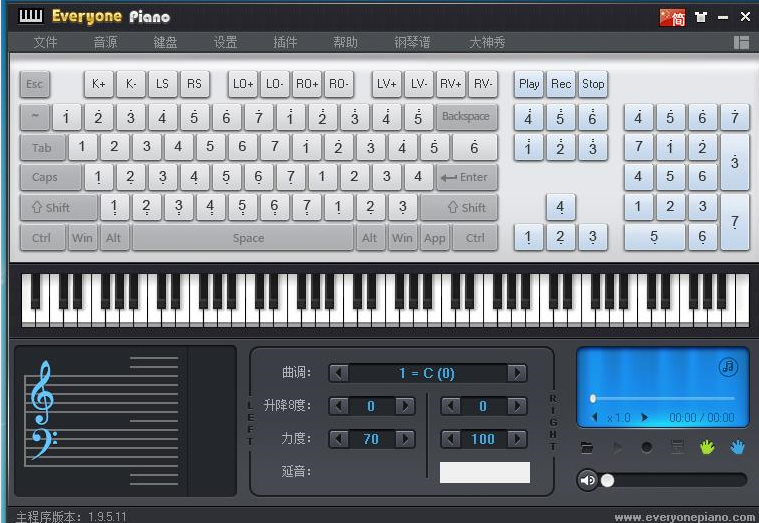Viewport: 759px width, 523px height.
Task: Increase left-hand octave (升降8度) value
Action: click(x=405, y=406)
